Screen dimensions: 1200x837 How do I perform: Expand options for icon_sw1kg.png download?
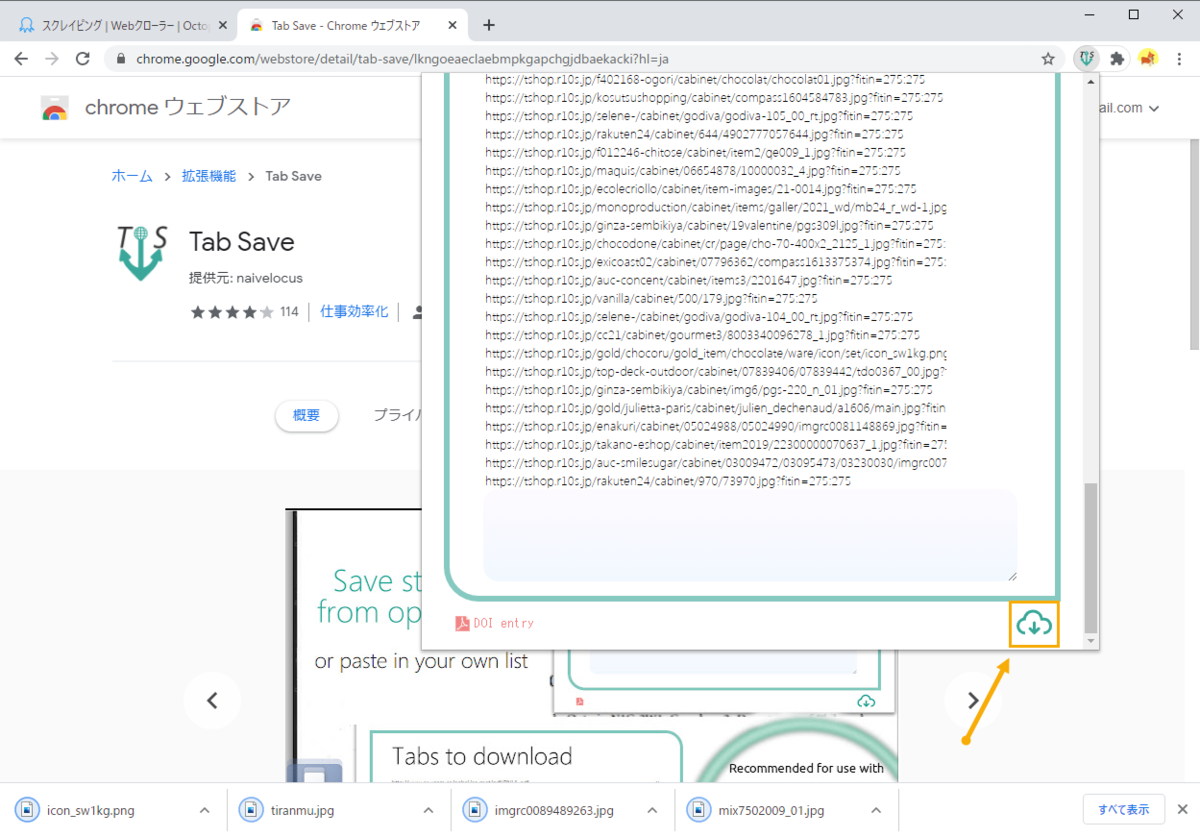(x=204, y=810)
